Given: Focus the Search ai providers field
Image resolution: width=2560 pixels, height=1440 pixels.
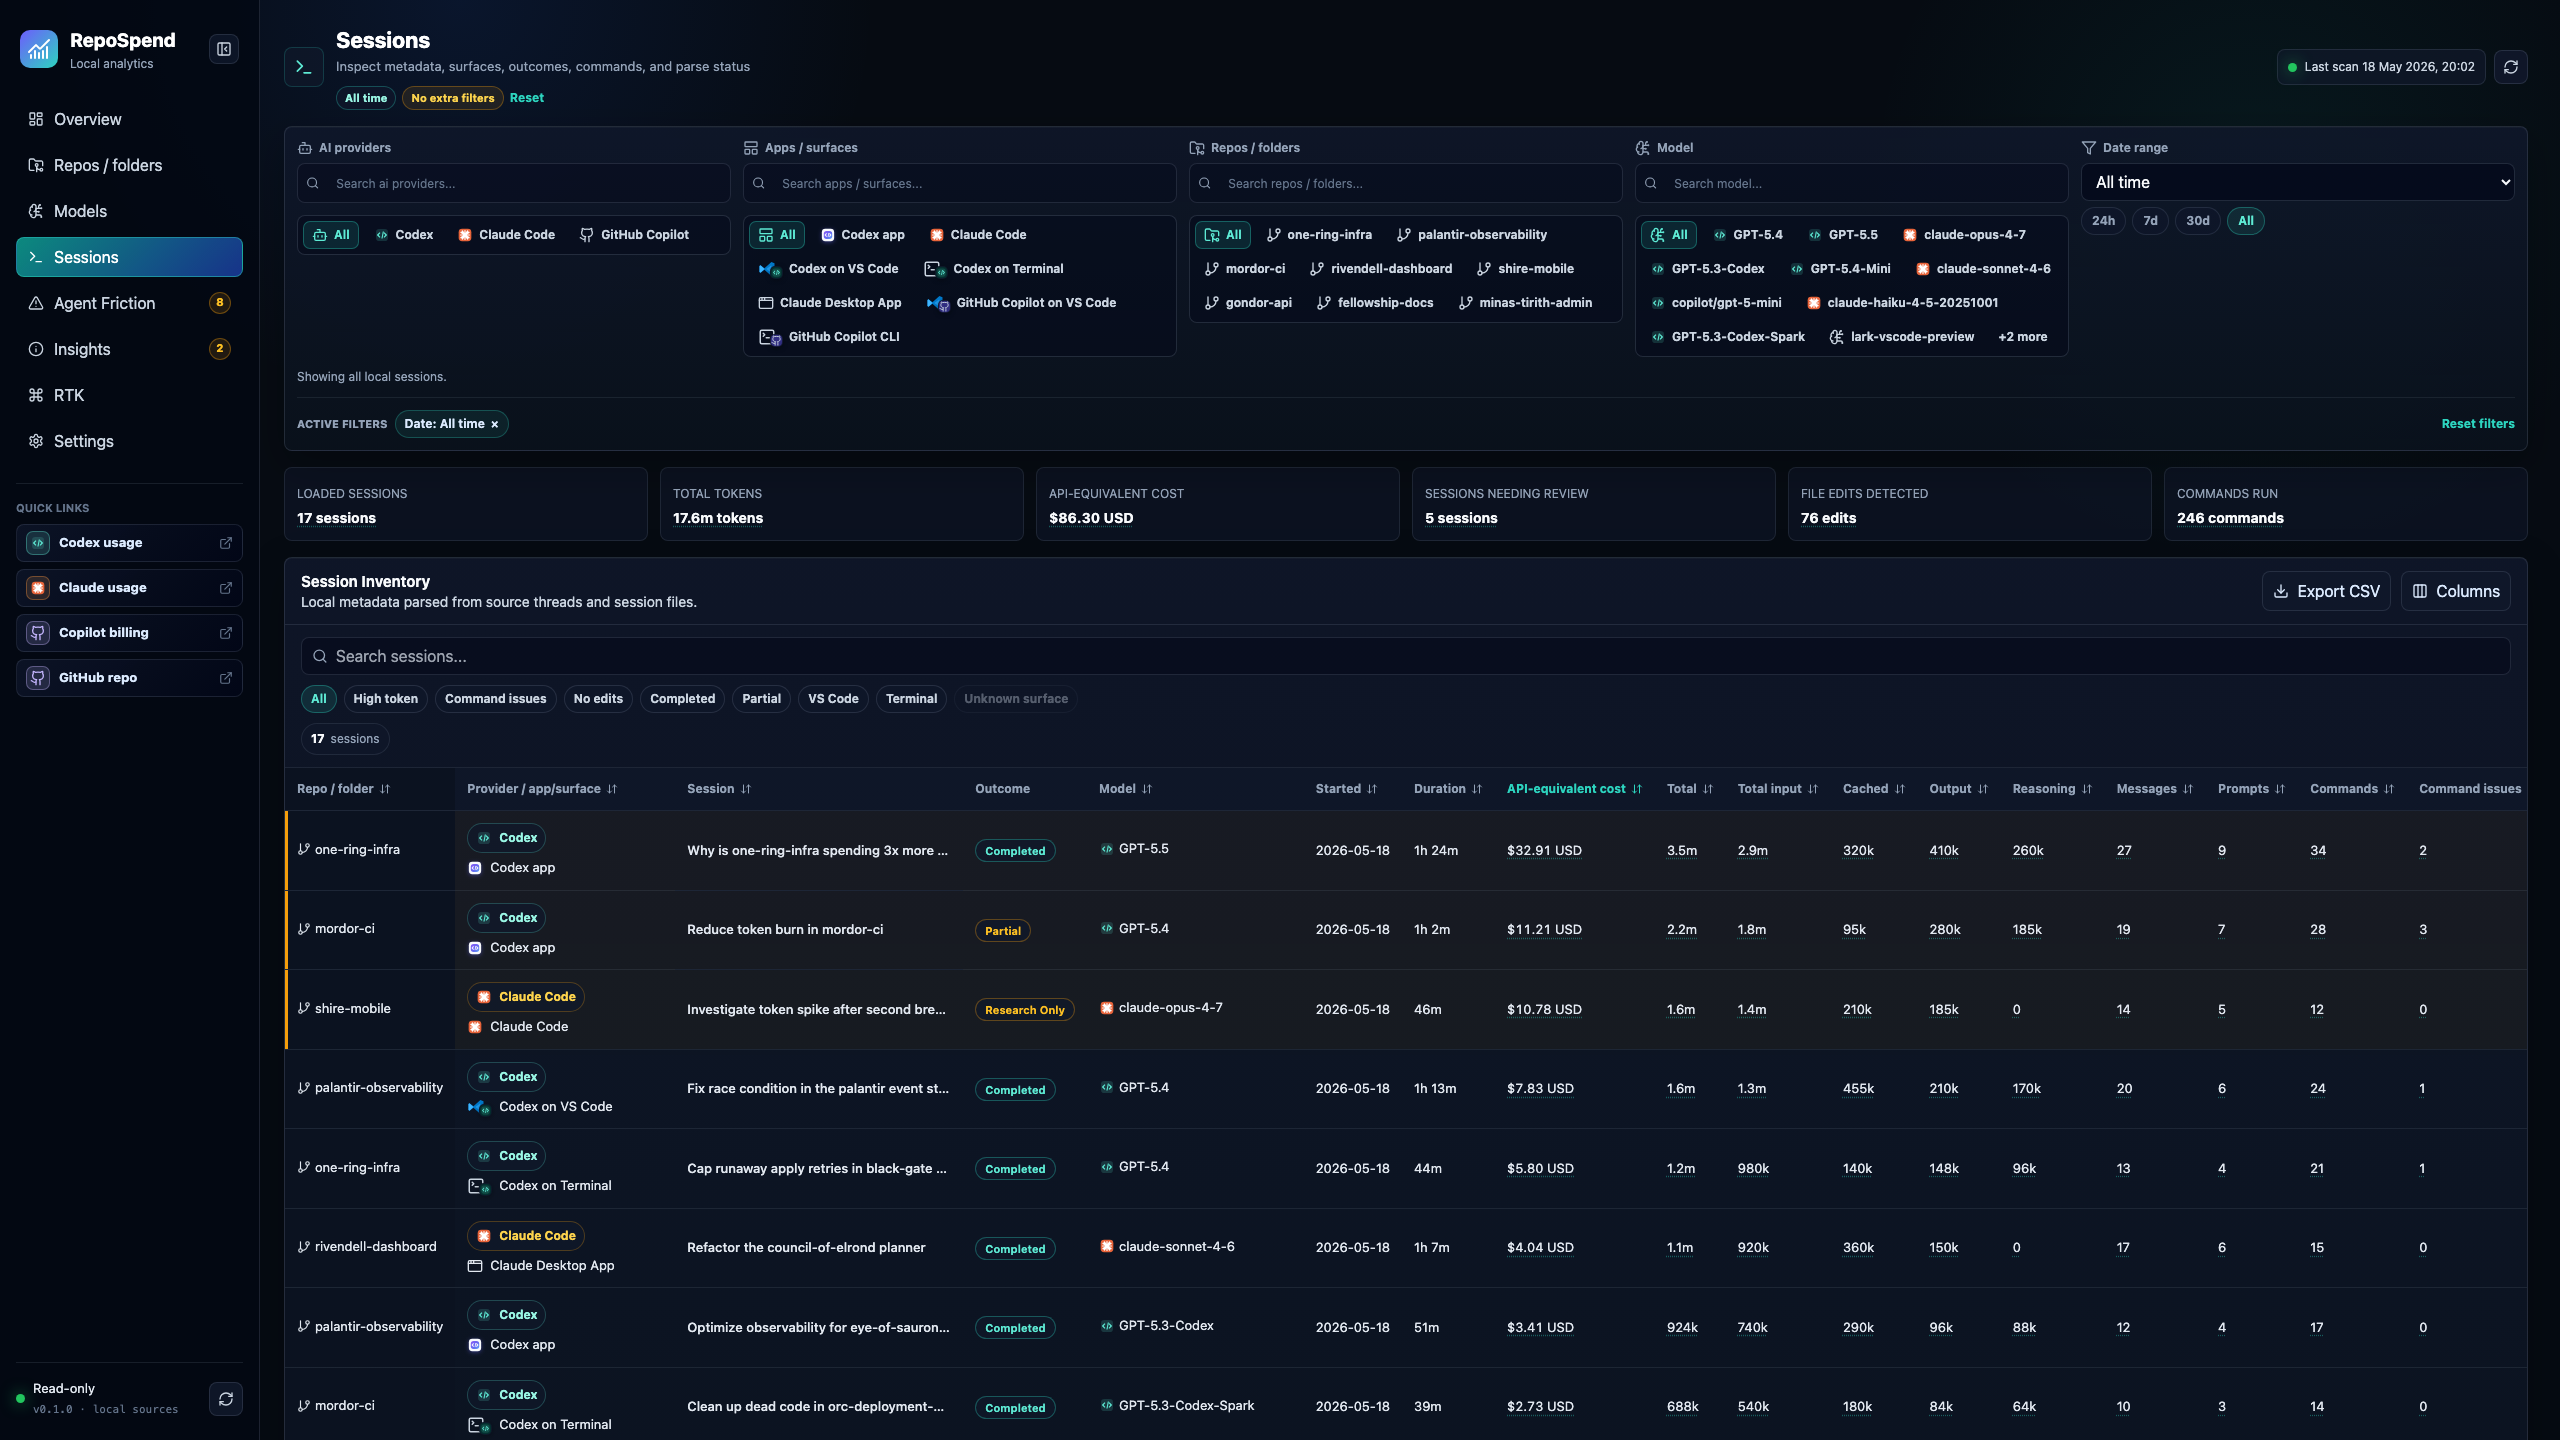Looking at the screenshot, I should [x=514, y=184].
